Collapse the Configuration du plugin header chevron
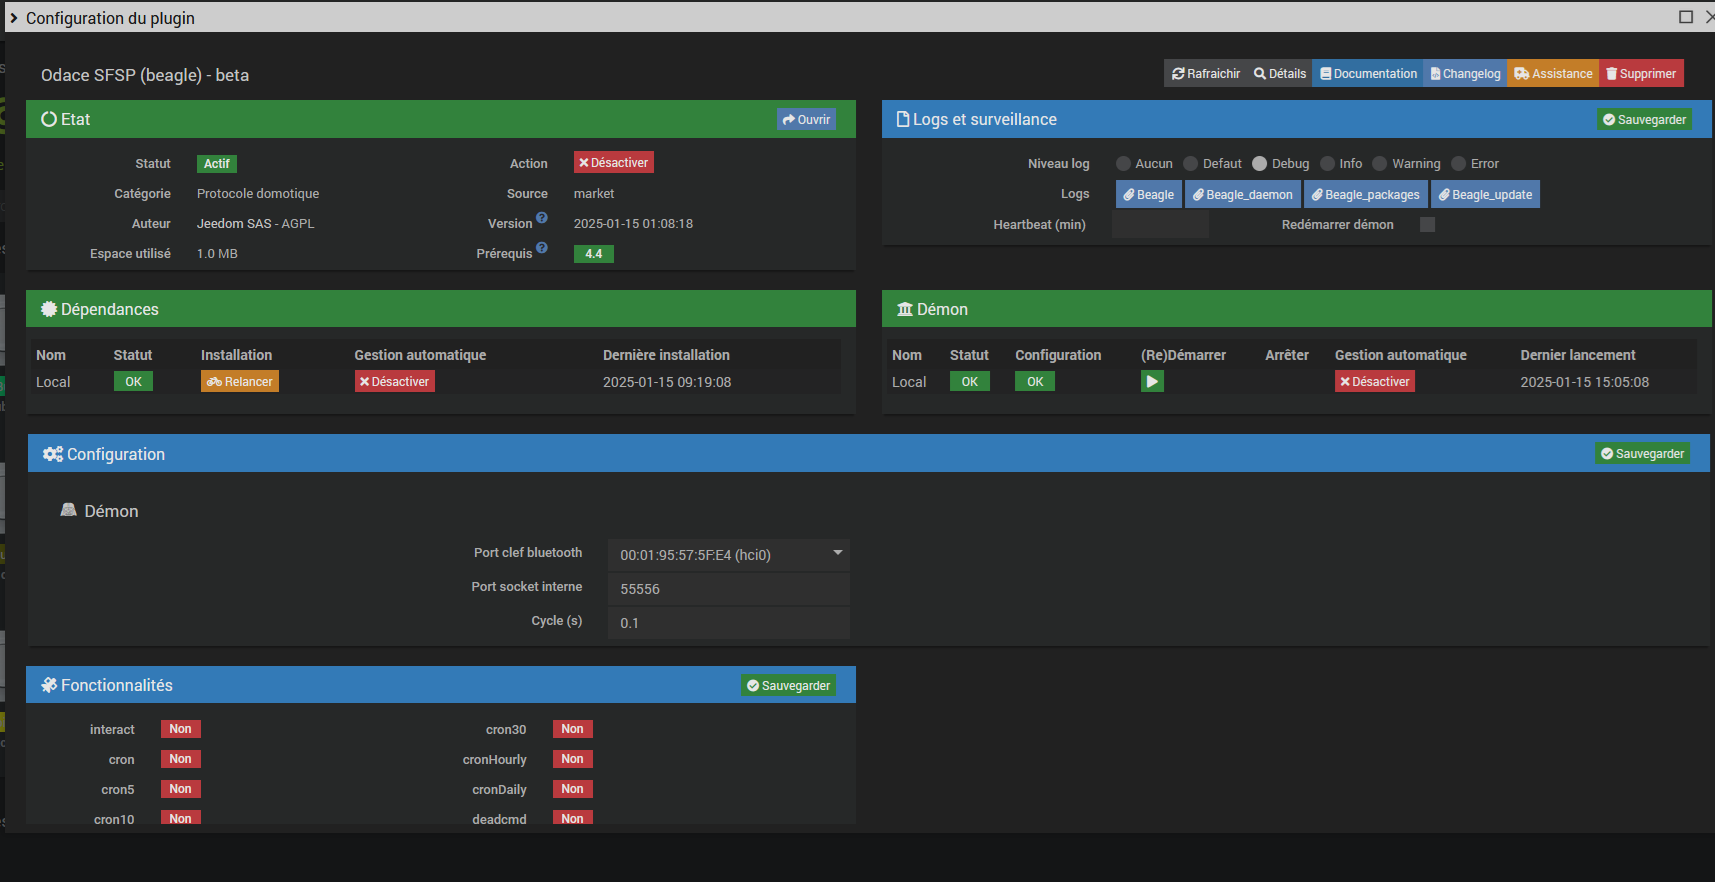The width and height of the screenshot is (1715, 882). [14, 18]
